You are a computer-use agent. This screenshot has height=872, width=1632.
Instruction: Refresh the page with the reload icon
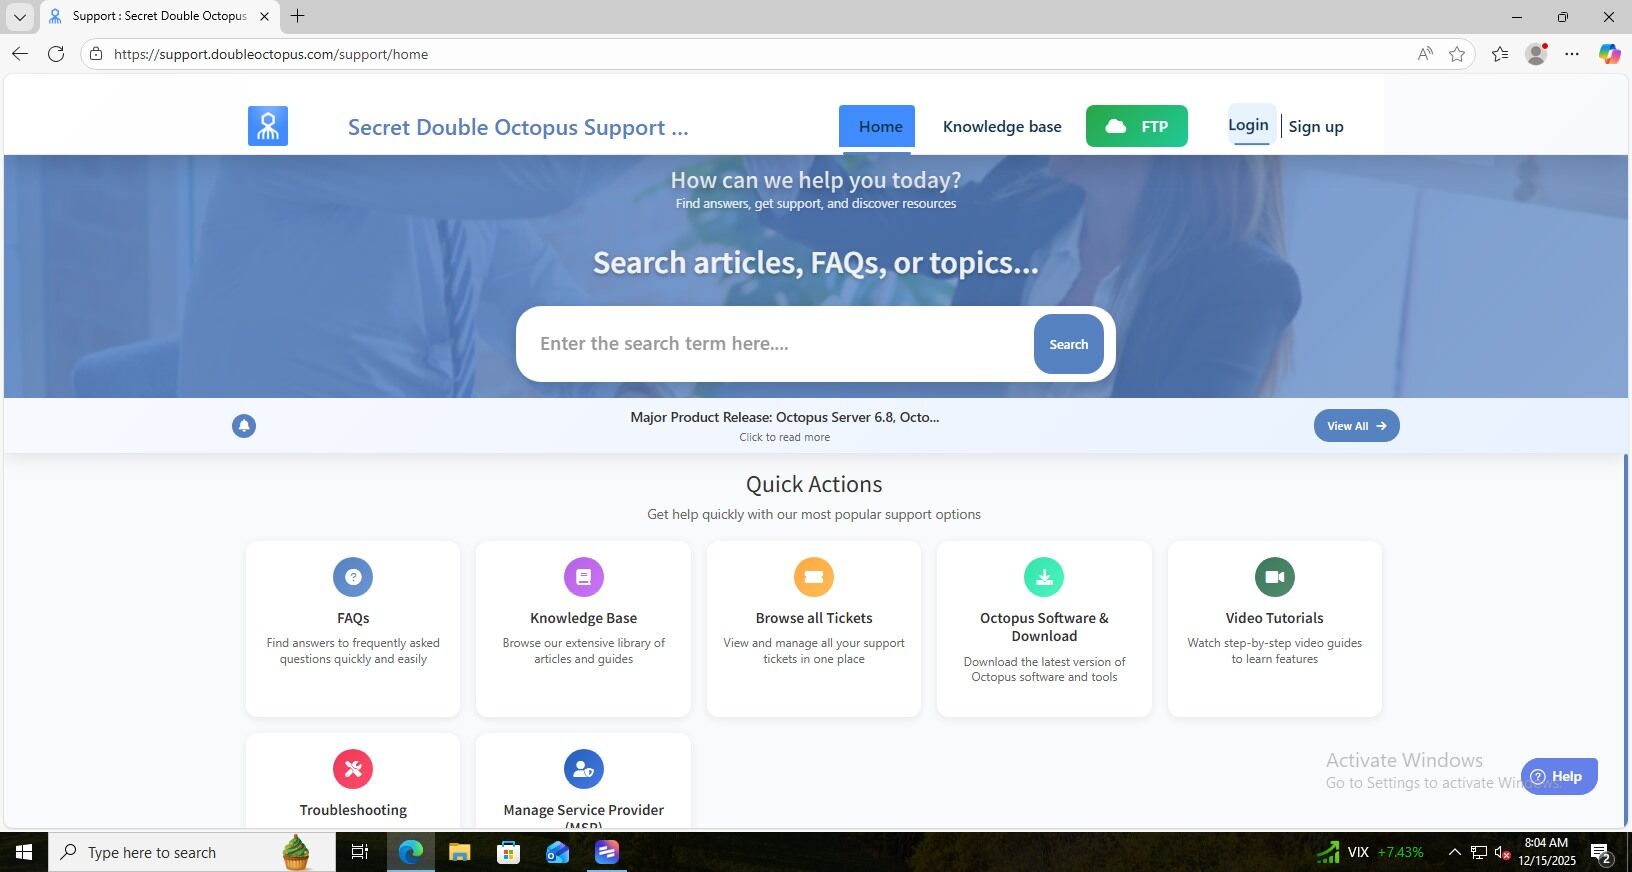56,54
